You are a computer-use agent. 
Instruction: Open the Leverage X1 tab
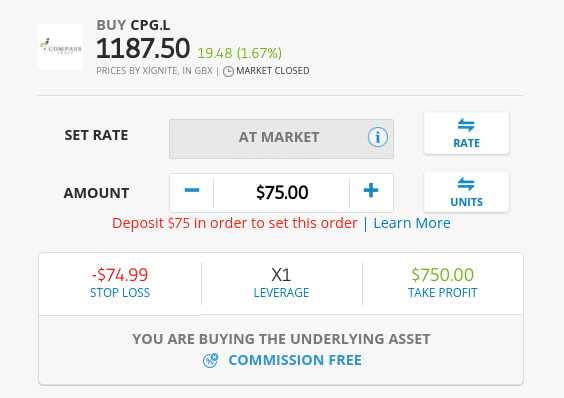[x=281, y=284]
